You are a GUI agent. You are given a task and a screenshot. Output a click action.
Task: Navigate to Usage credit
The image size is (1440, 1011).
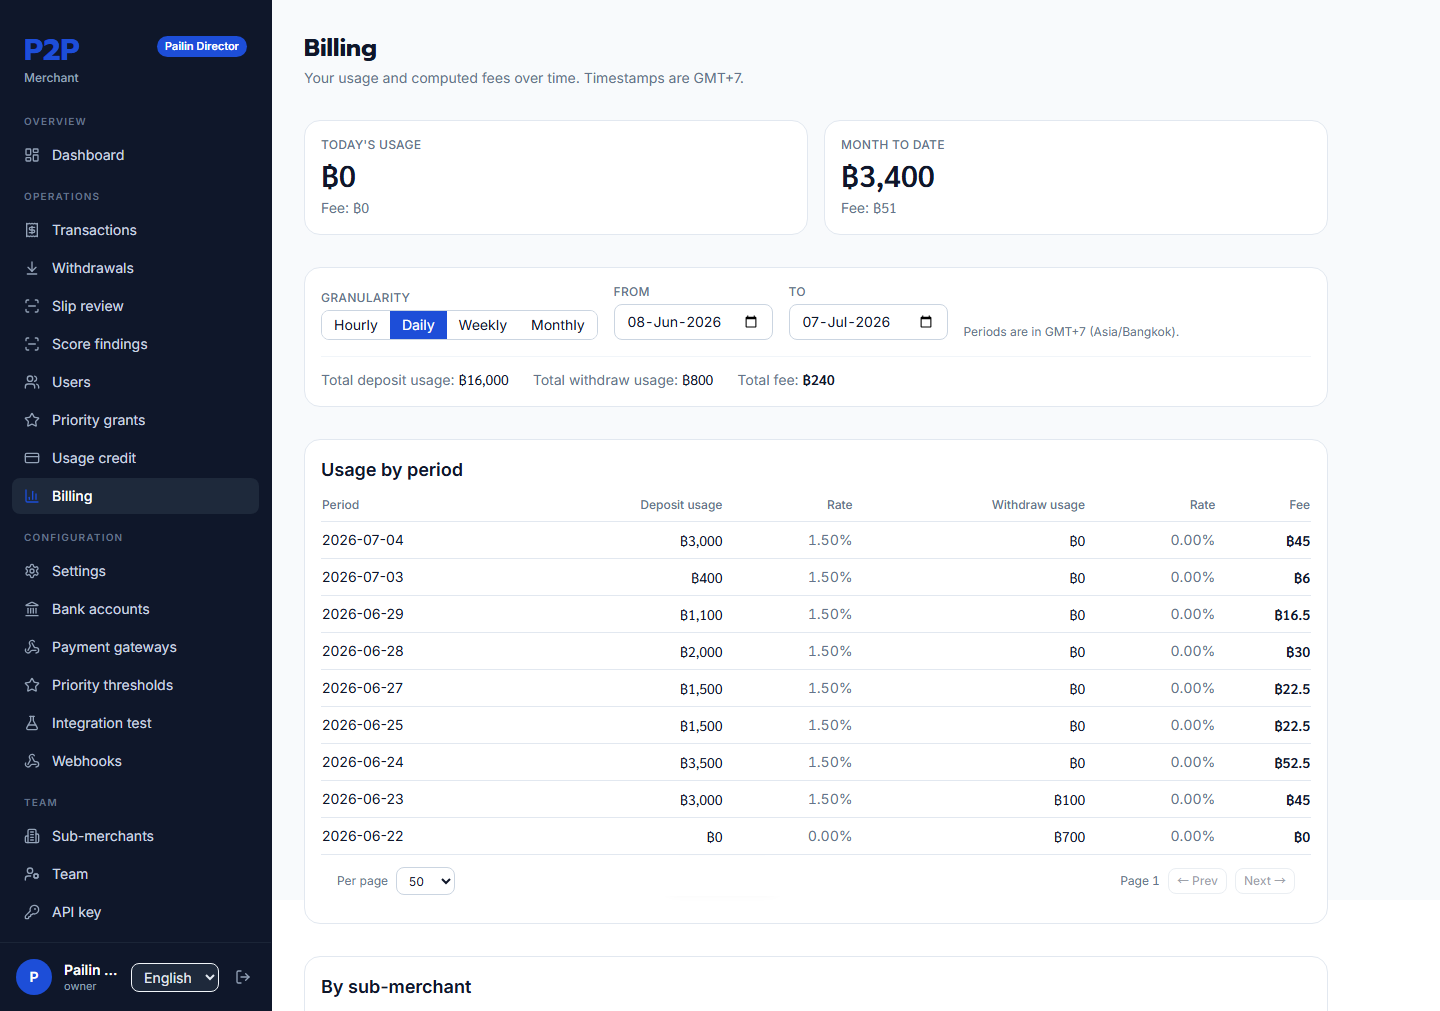pyautogui.click(x=136, y=458)
